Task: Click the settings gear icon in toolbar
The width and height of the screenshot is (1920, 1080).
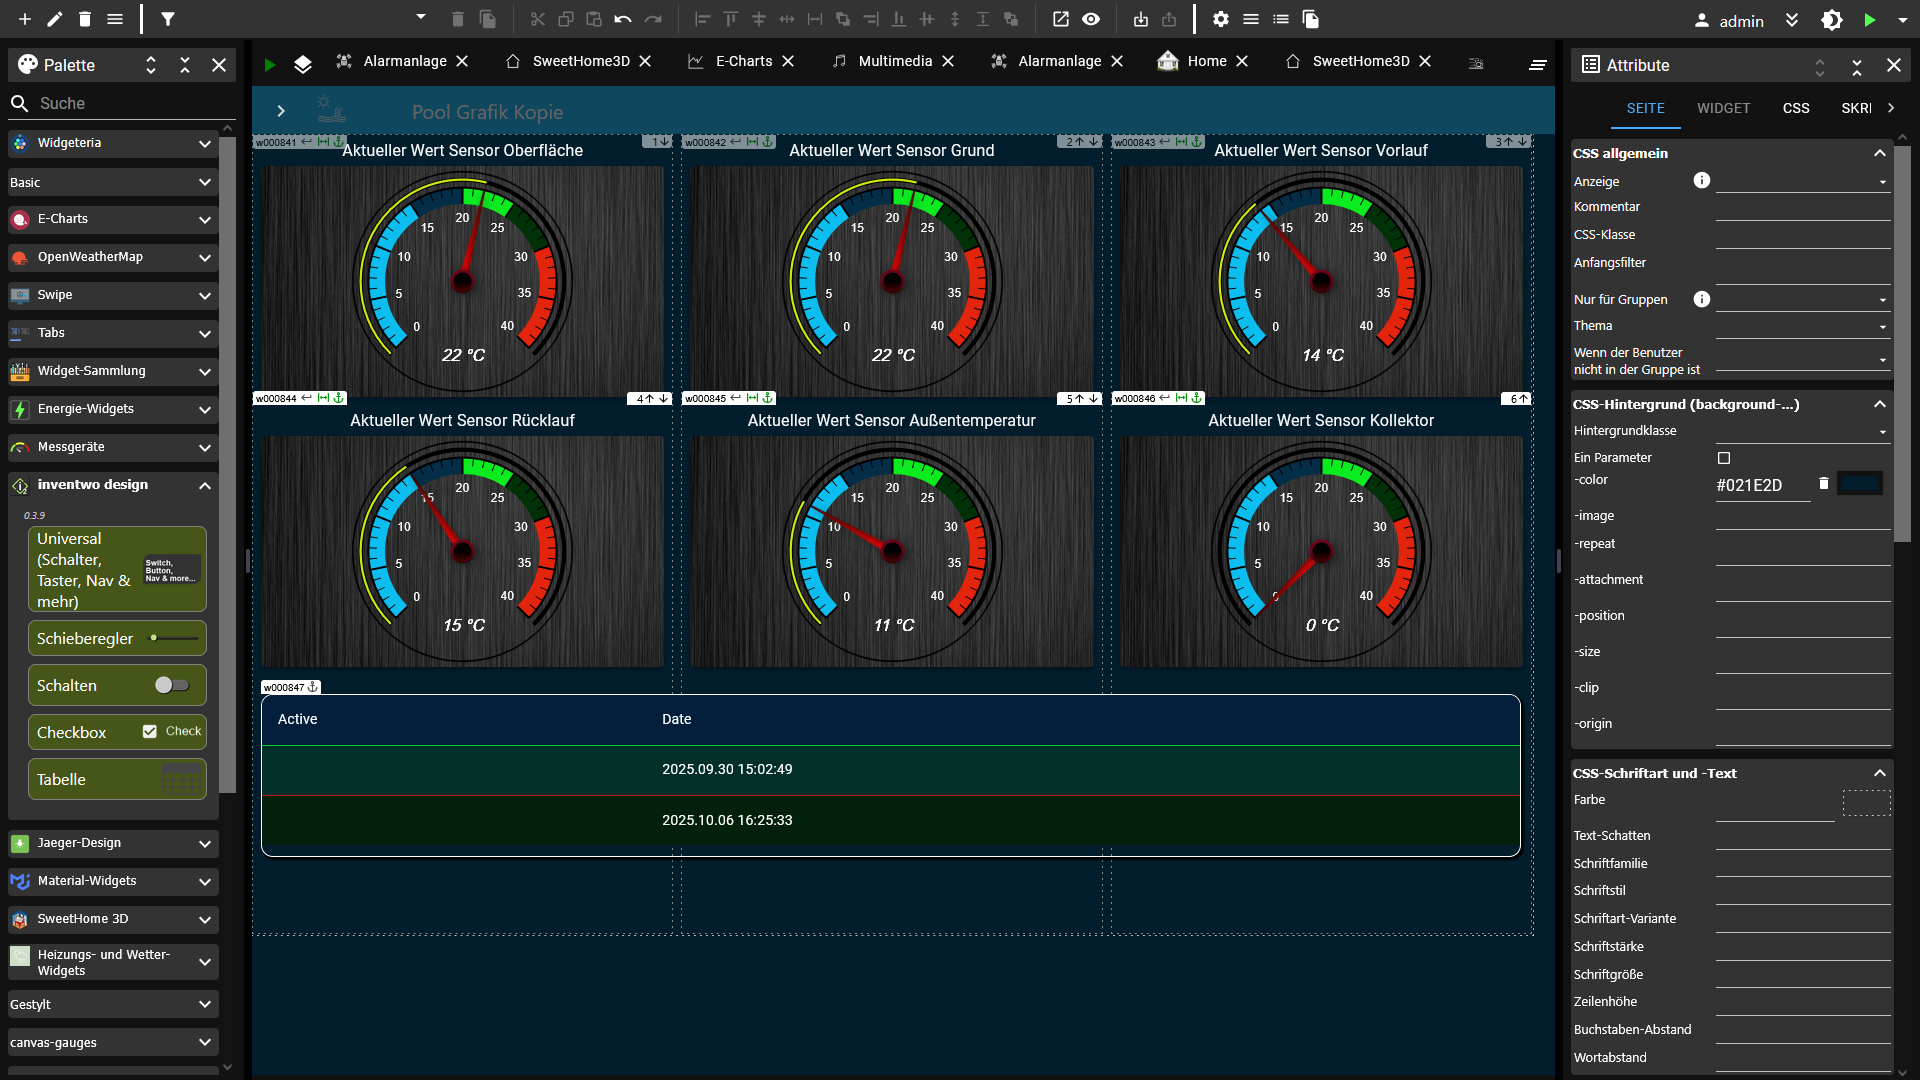Action: [x=1220, y=19]
